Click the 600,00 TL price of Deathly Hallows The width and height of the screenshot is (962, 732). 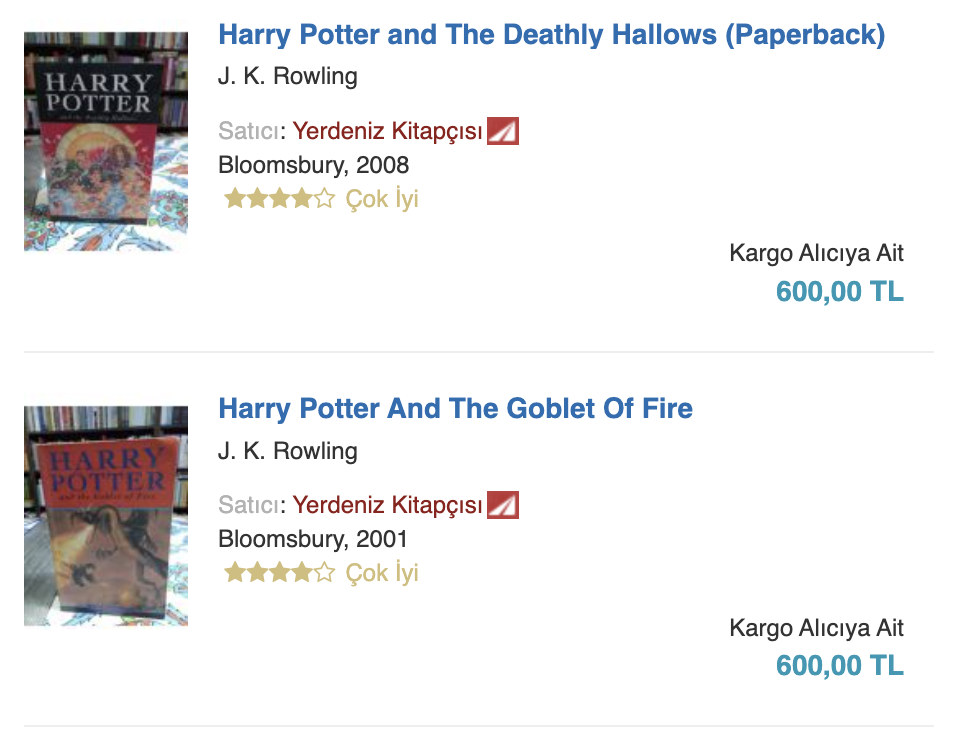click(839, 292)
